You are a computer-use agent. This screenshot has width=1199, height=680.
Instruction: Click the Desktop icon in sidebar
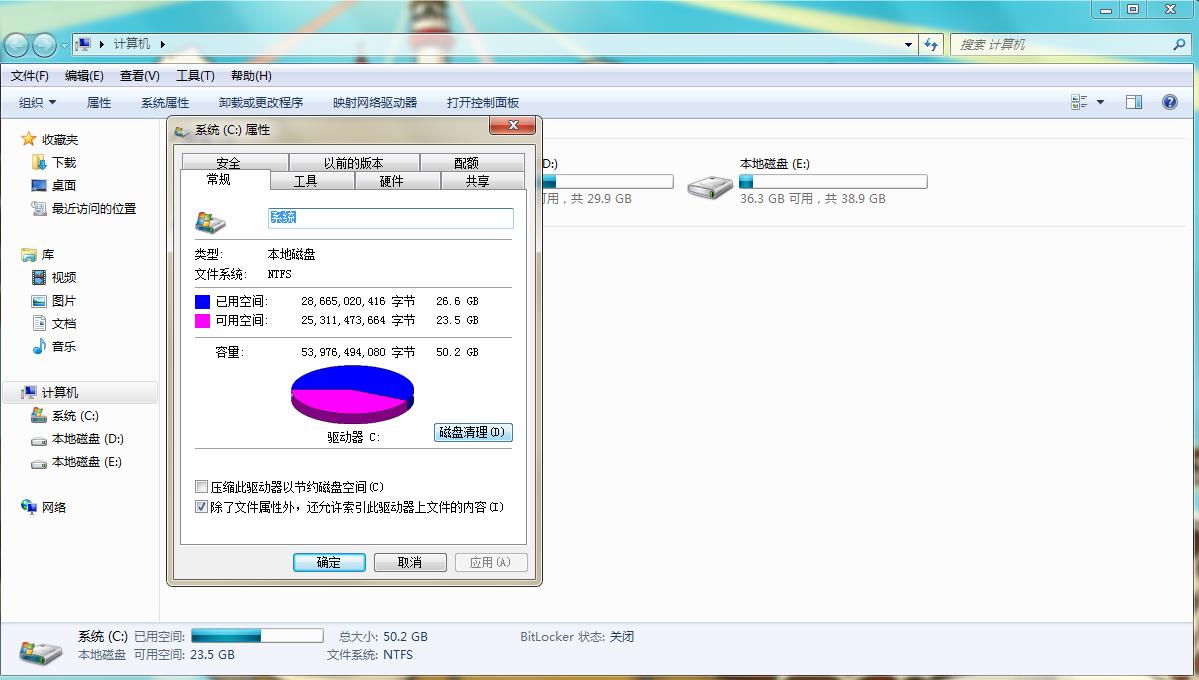click(x=38, y=185)
